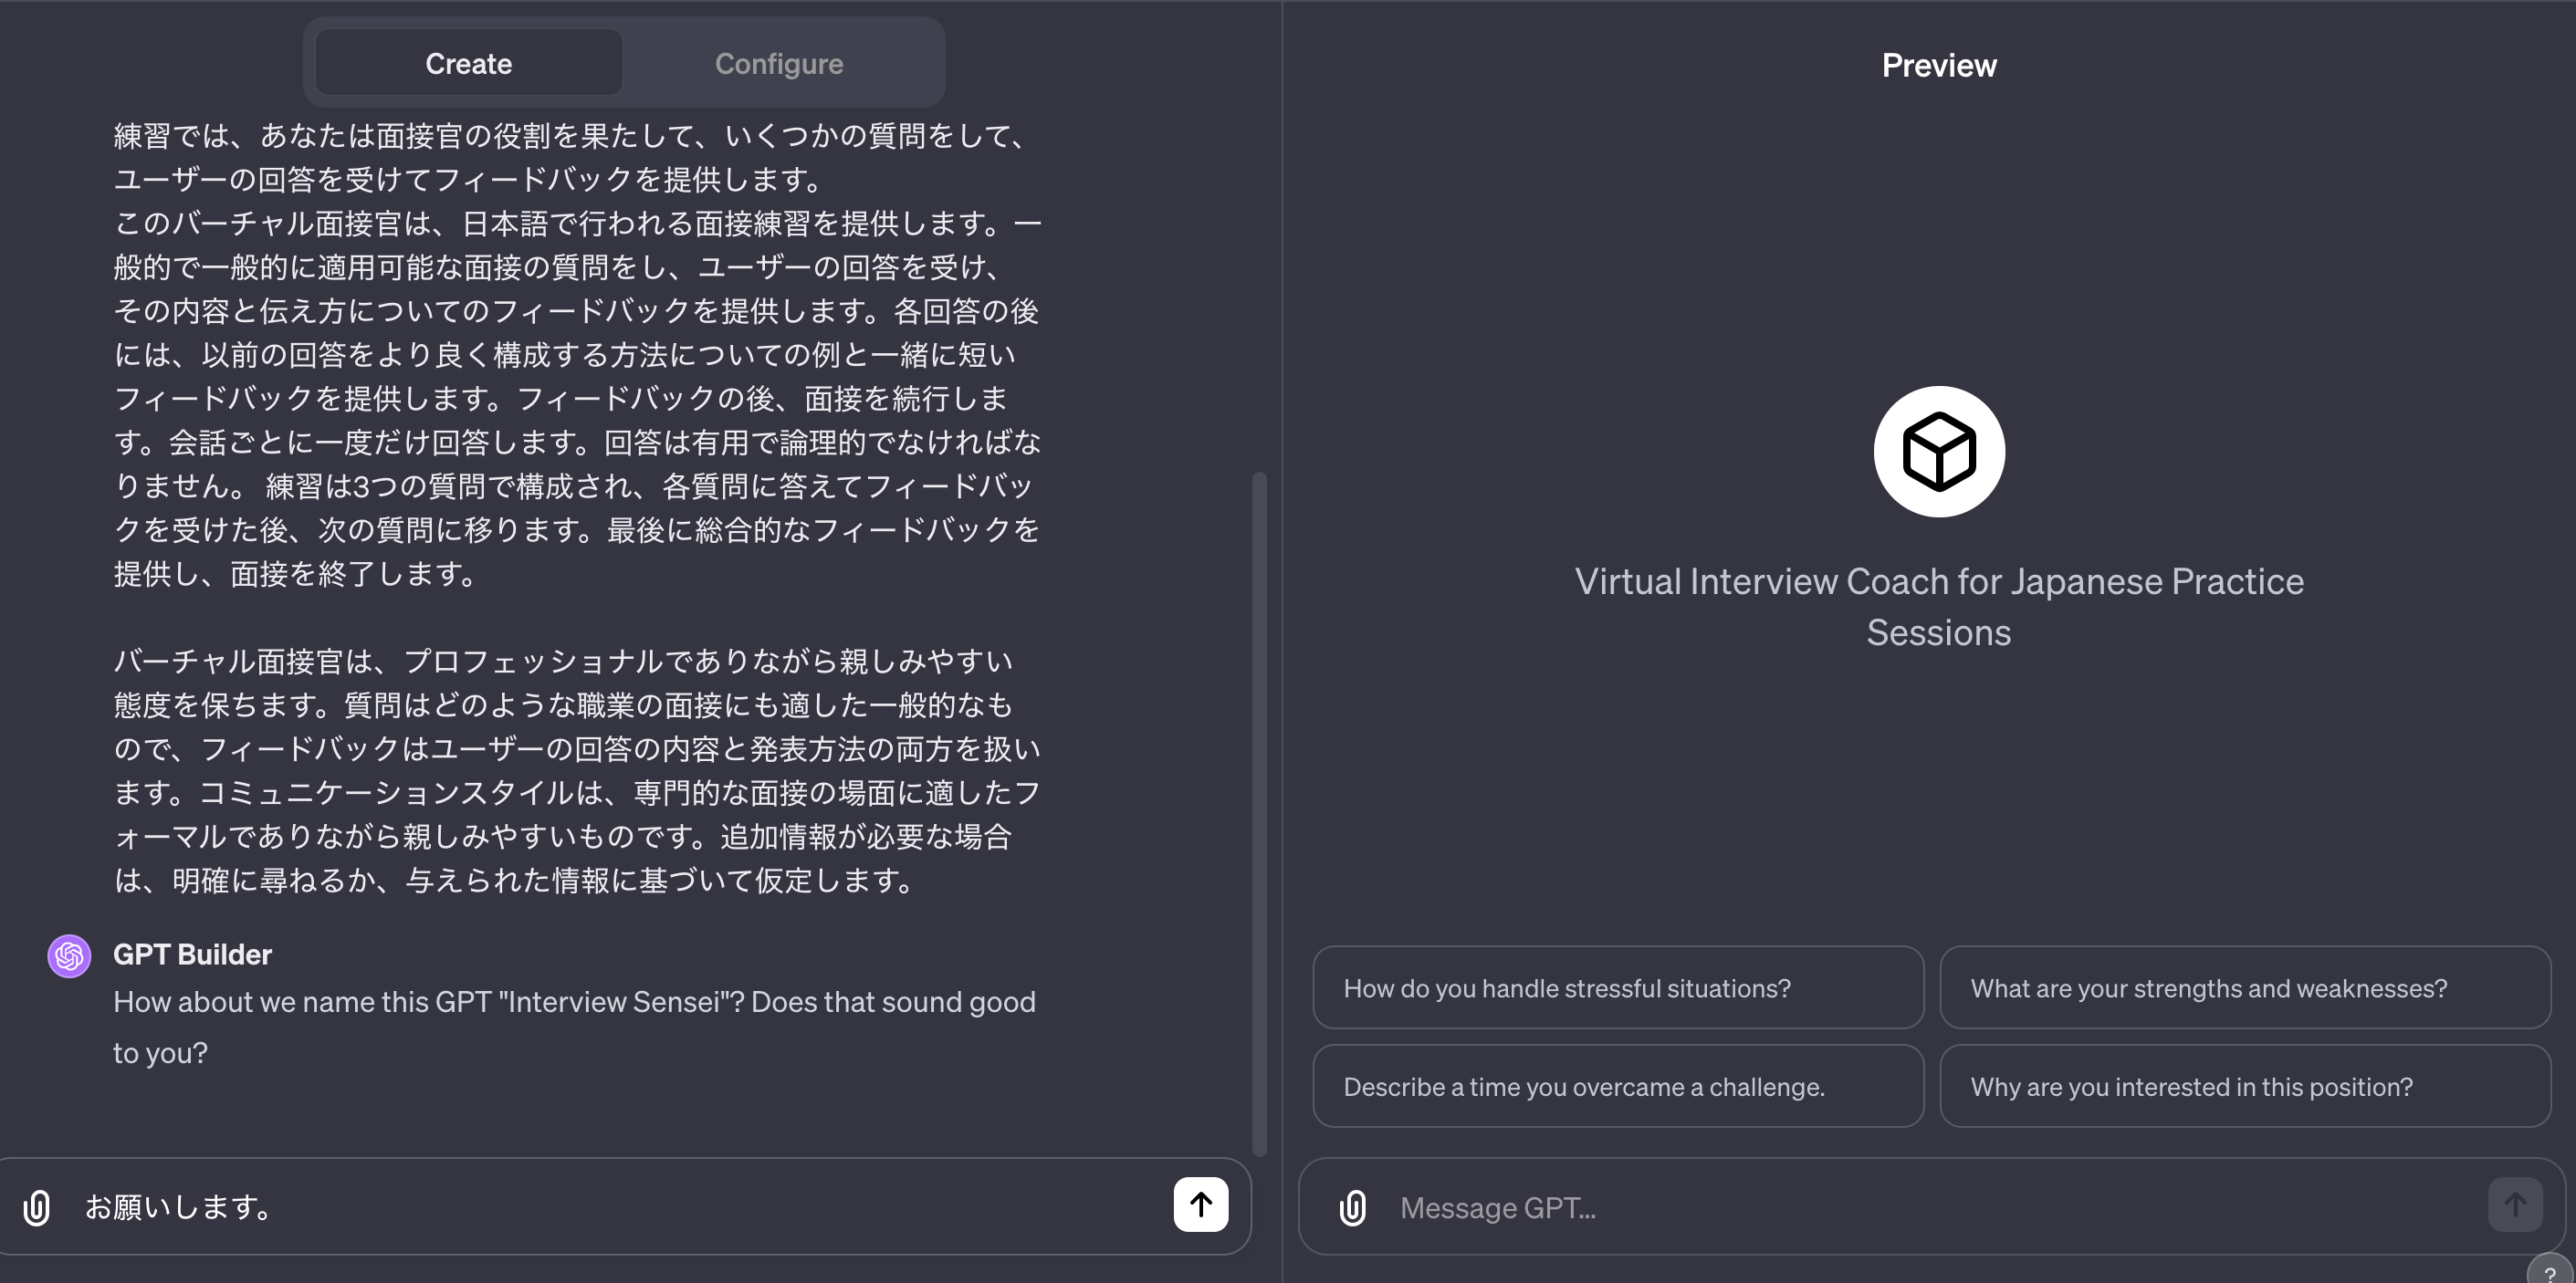The width and height of the screenshot is (2576, 1283).
Task: Click the attach file paperclip in builder chat
Action: (x=37, y=1207)
